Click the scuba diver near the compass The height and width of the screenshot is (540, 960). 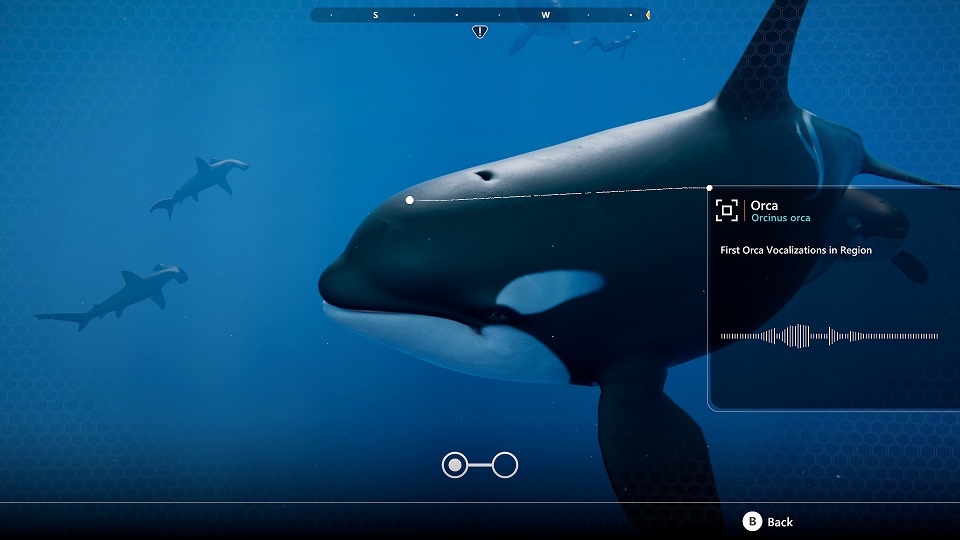click(x=604, y=43)
